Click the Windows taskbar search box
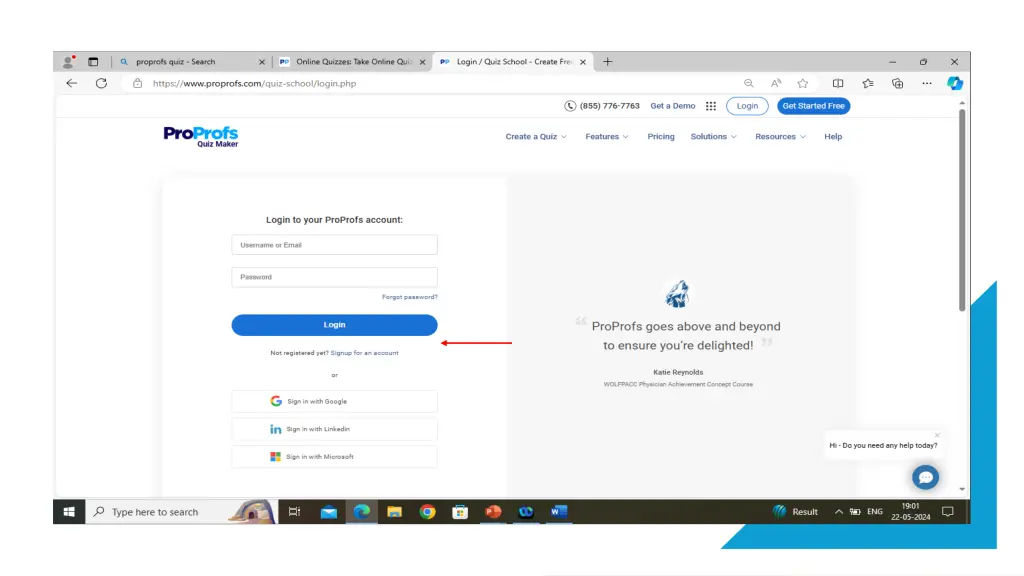Viewport: 1024px width, 576px height. pos(182,512)
